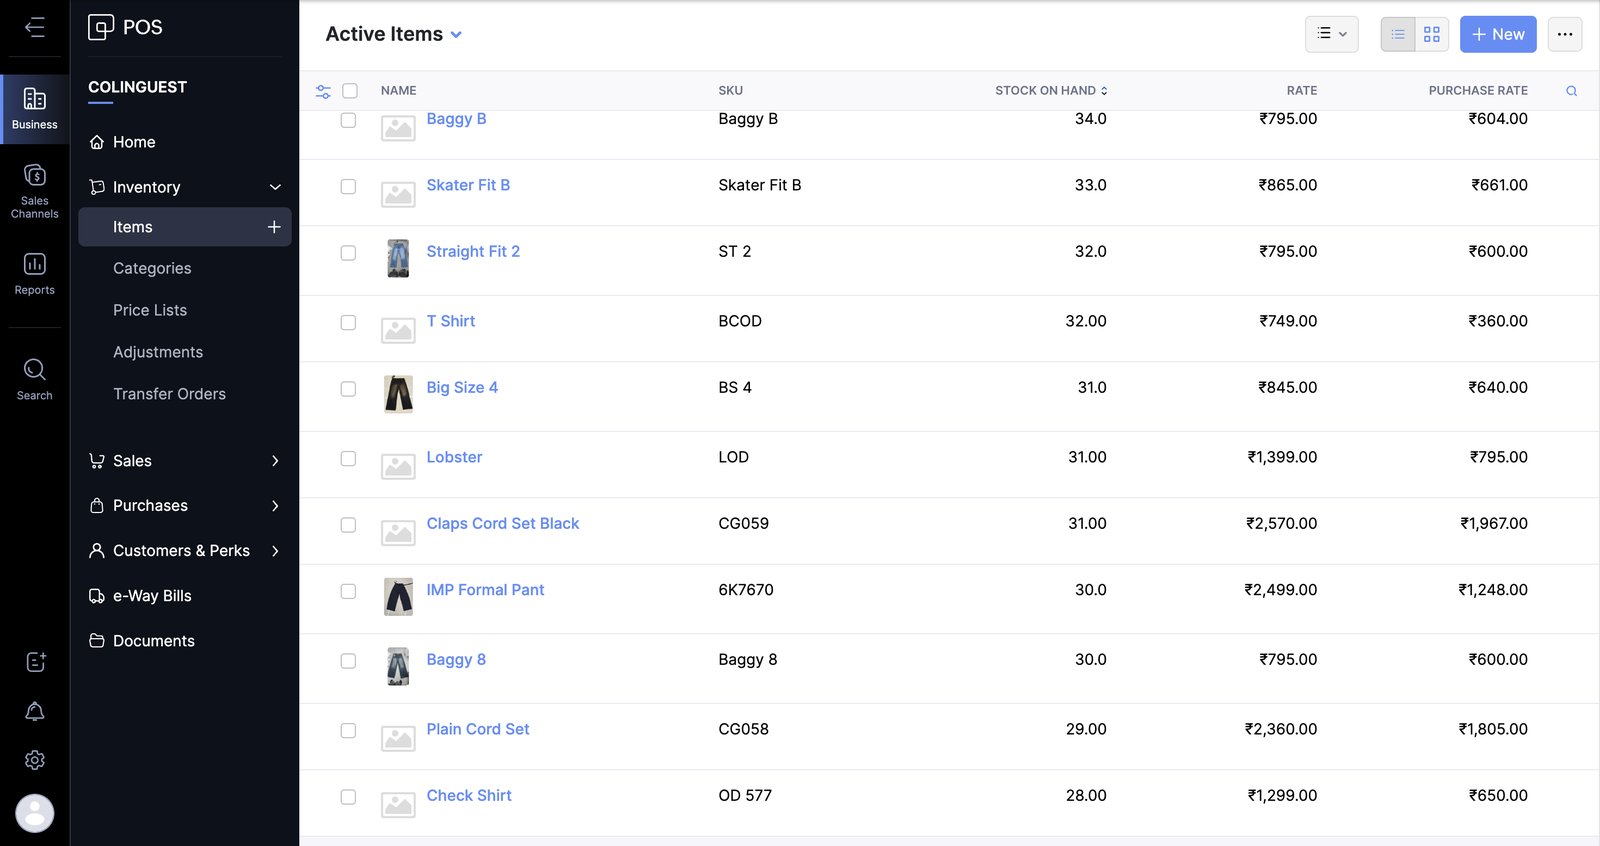Select the Lobster row checkbox
Image resolution: width=1600 pixels, height=846 pixels.
348,459
